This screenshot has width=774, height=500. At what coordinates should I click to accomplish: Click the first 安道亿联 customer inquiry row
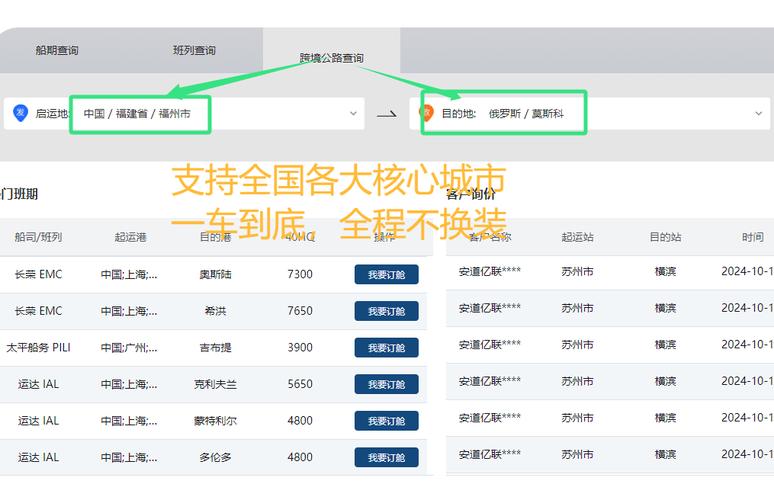click(x=490, y=271)
